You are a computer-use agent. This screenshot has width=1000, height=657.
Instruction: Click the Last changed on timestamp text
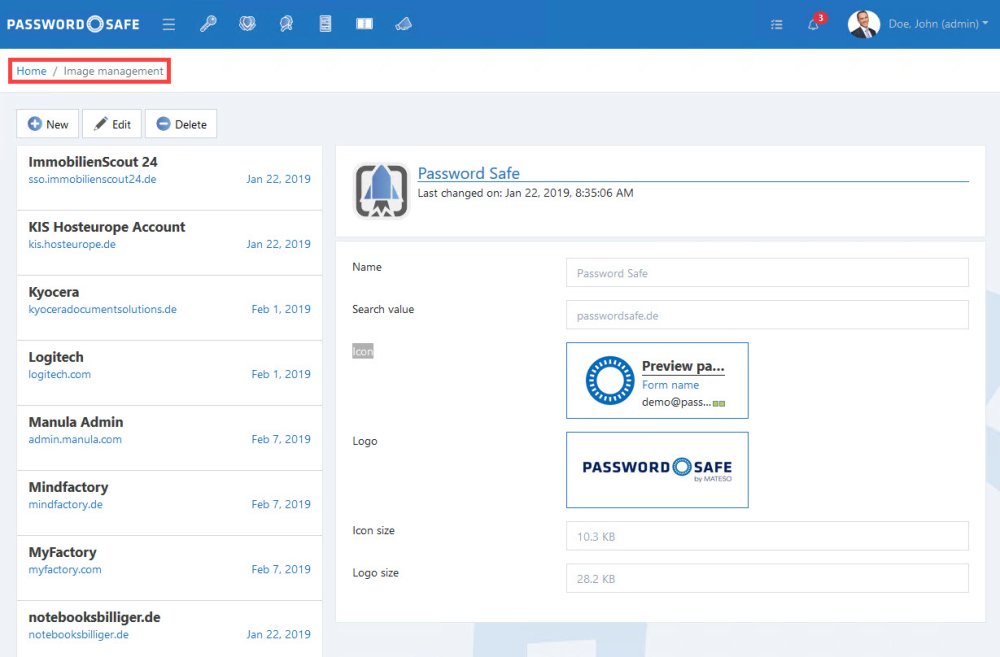pos(526,193)
